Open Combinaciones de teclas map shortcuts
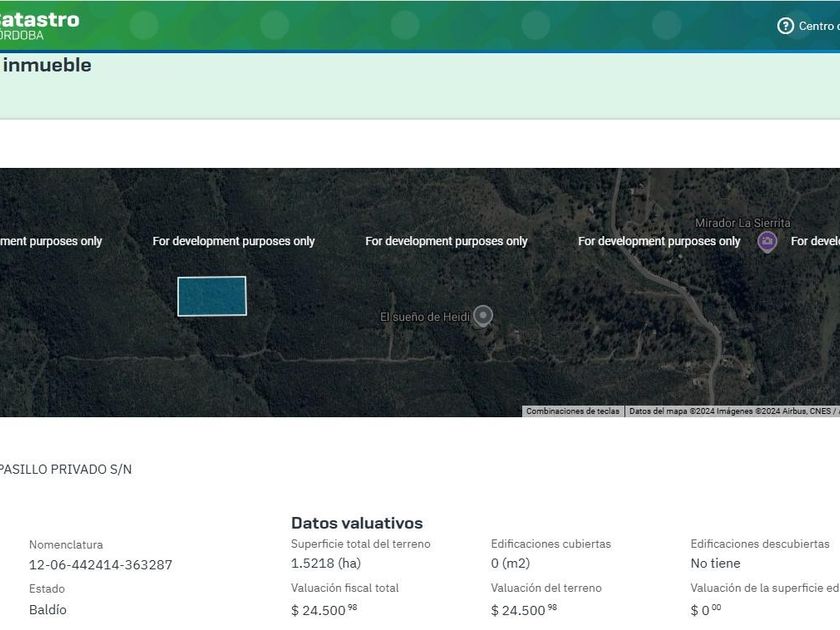 point(573,411)
